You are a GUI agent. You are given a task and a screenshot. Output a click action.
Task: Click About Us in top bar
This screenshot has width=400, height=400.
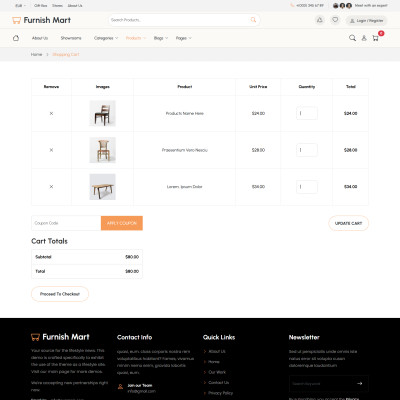click(x=75, y=6)
